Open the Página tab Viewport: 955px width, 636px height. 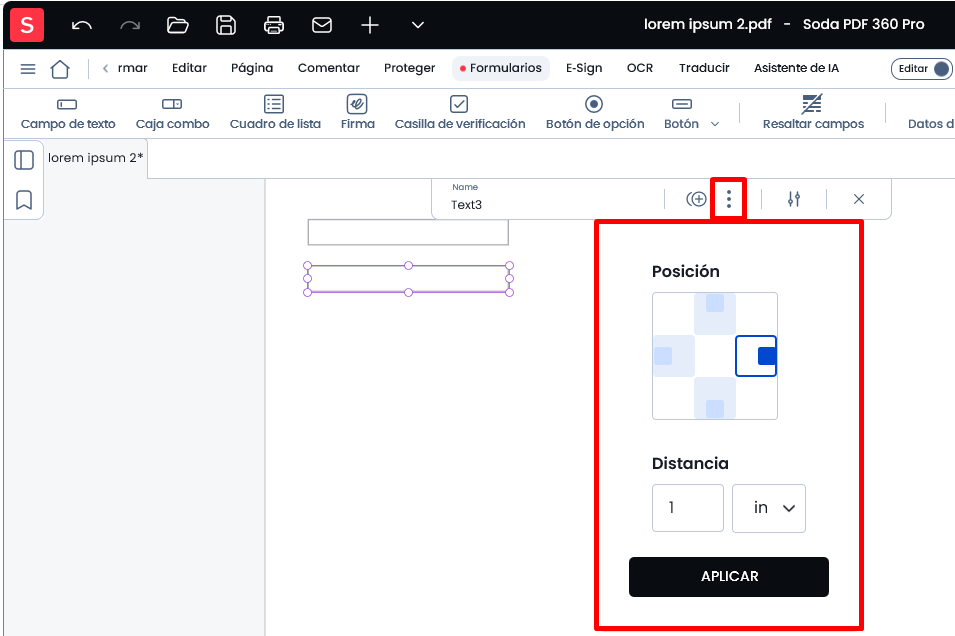coord(252,68)
